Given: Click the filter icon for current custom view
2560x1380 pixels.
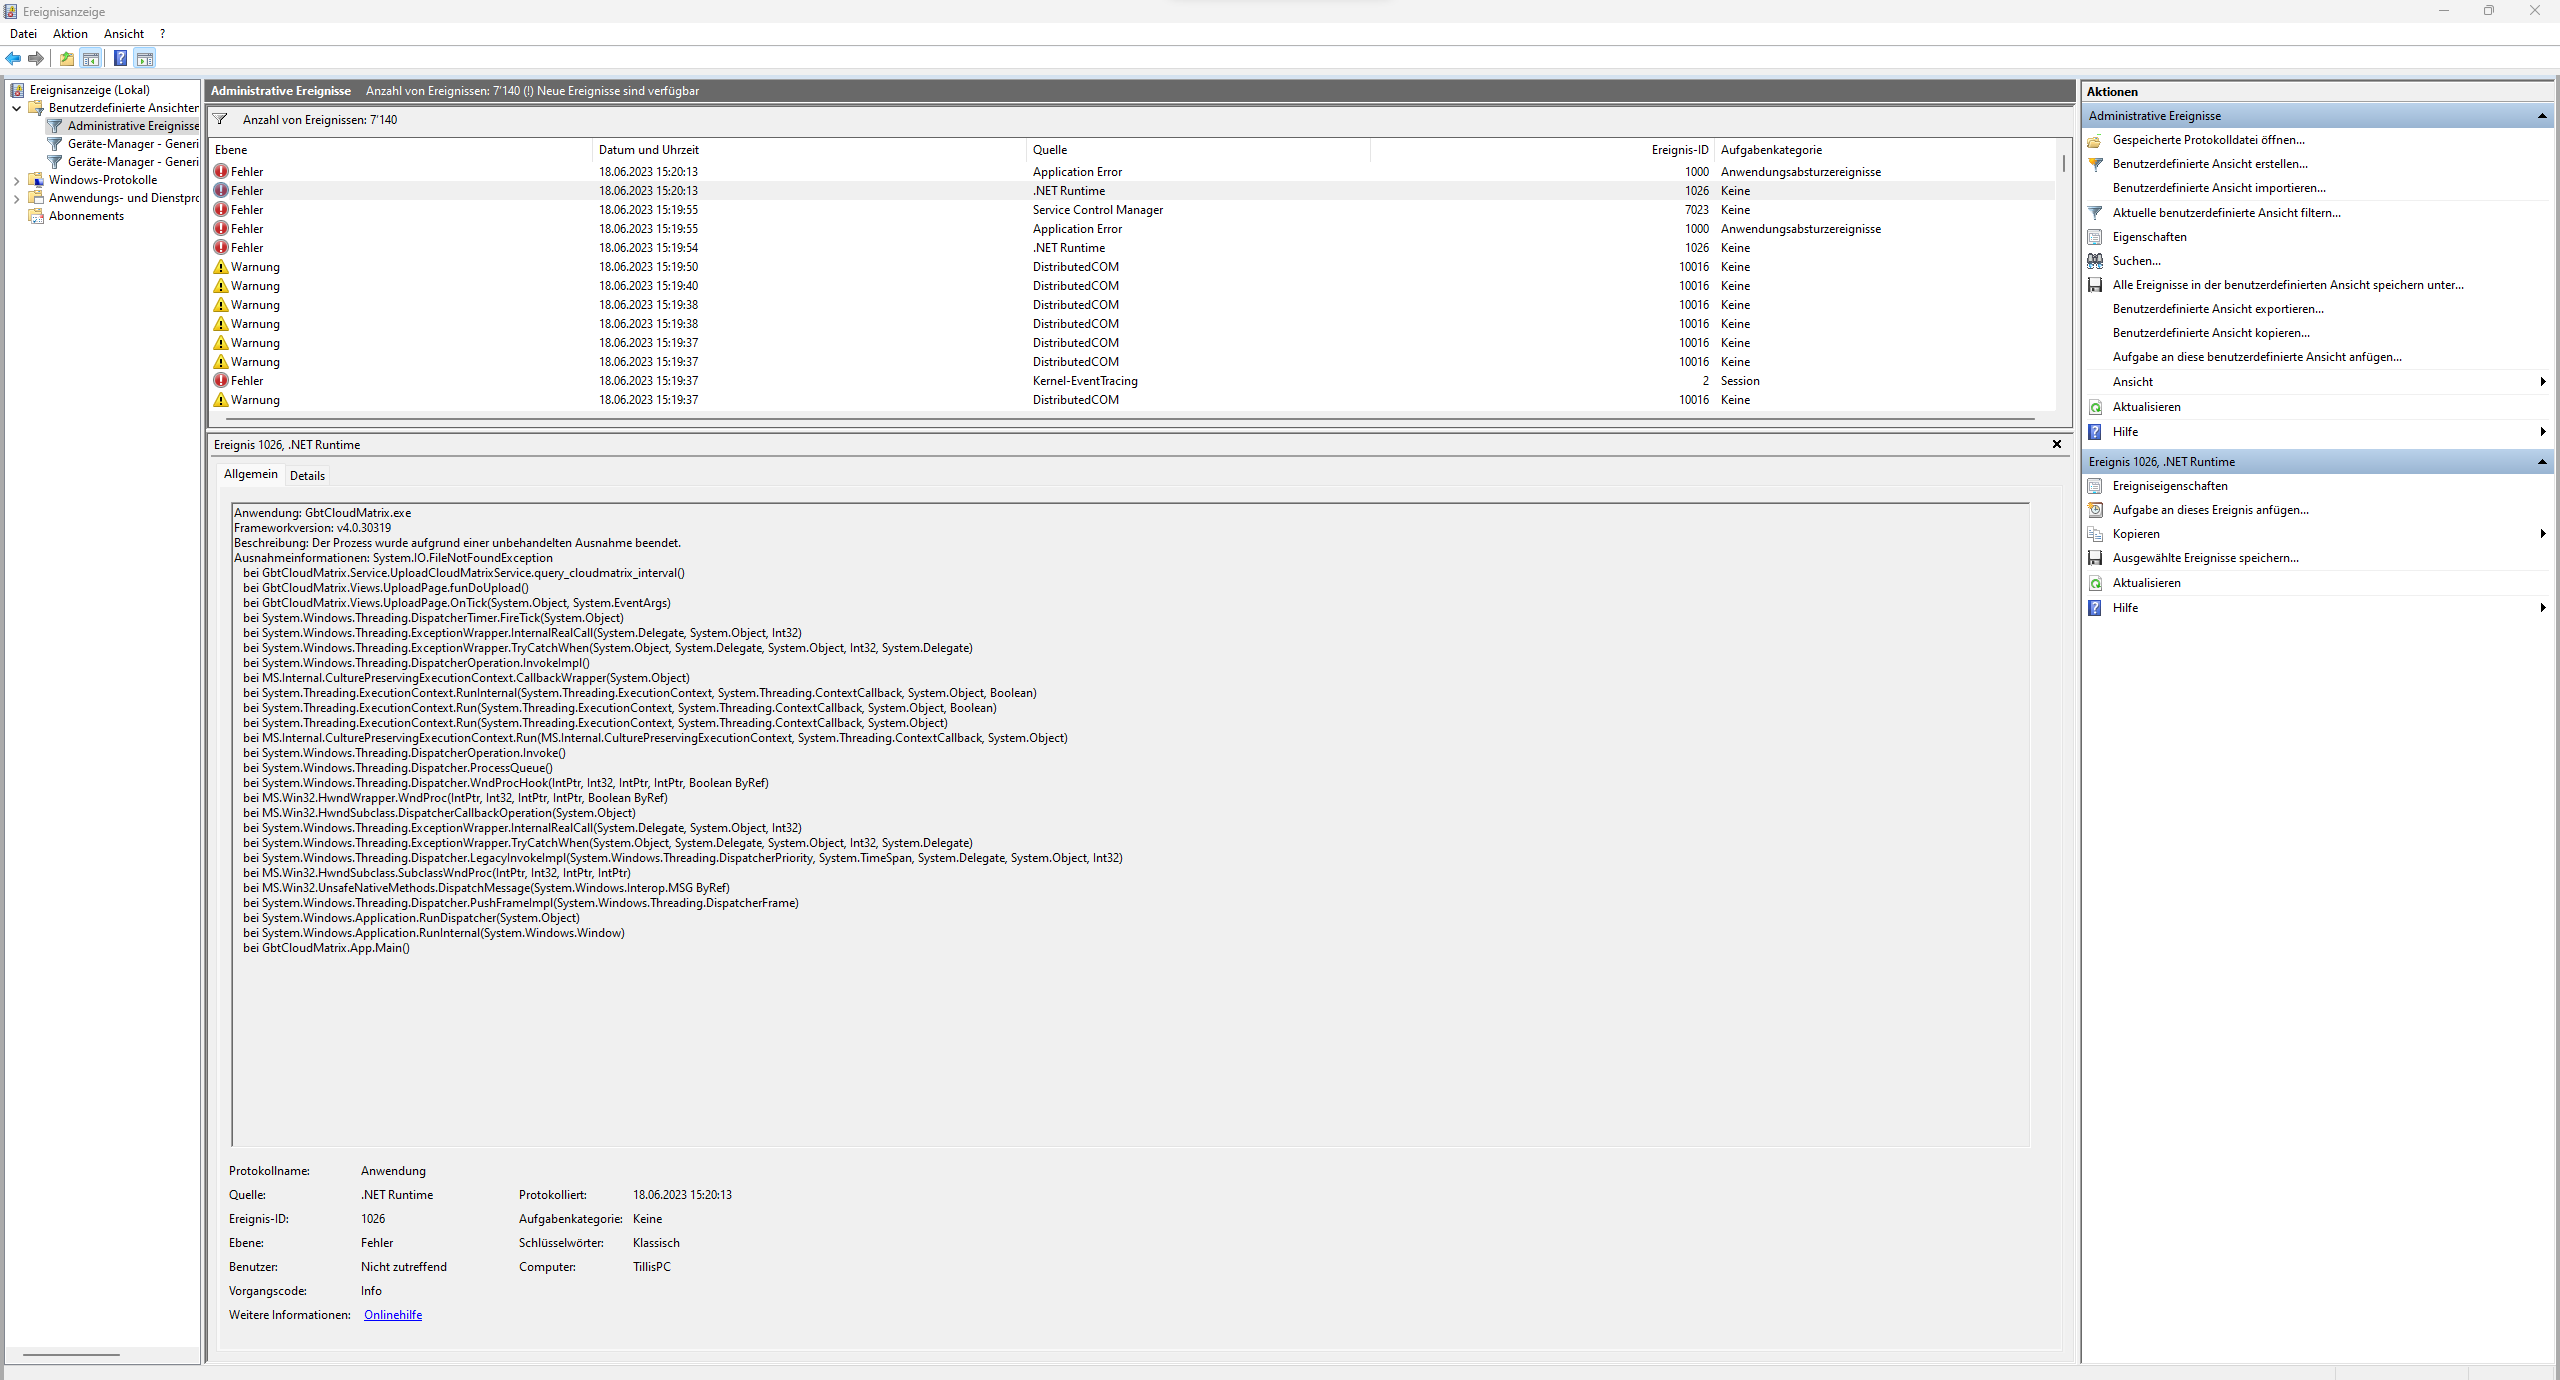Looking at the screenshot, I should [2095, 213].
